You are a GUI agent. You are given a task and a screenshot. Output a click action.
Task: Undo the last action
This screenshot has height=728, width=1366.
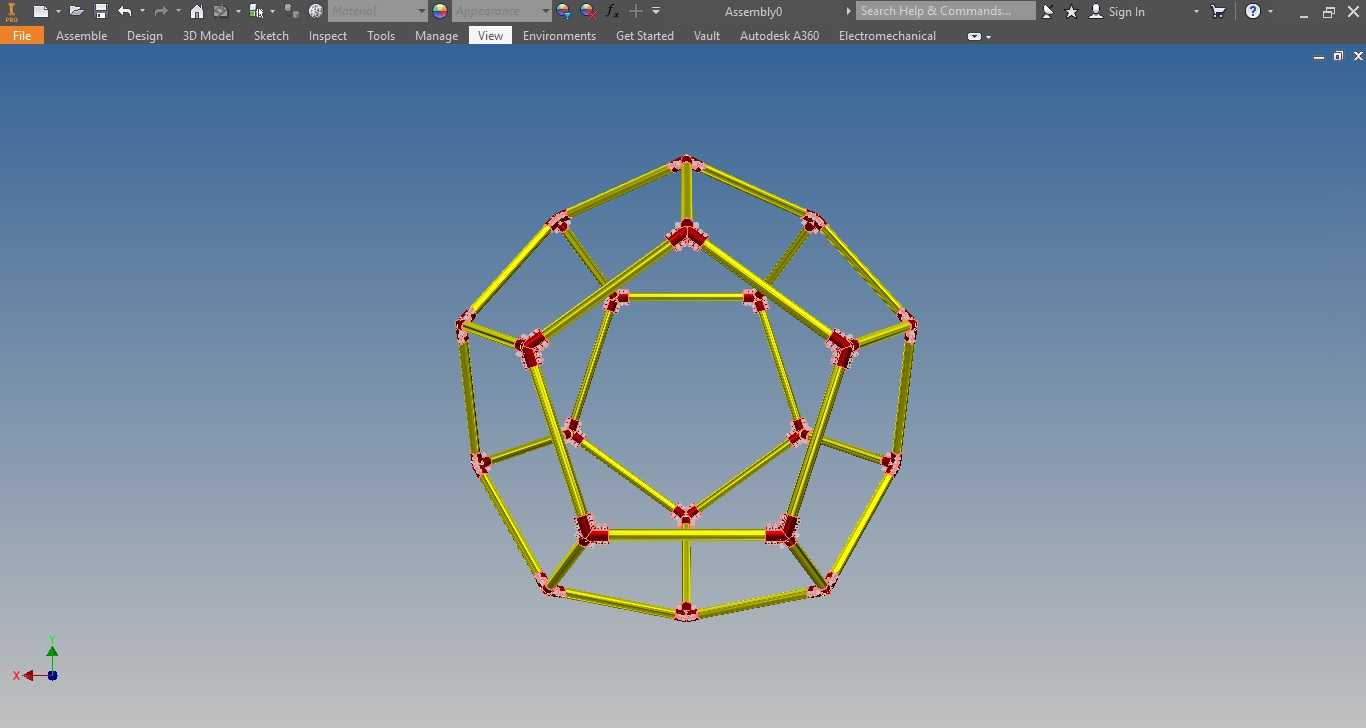point(125,11)
